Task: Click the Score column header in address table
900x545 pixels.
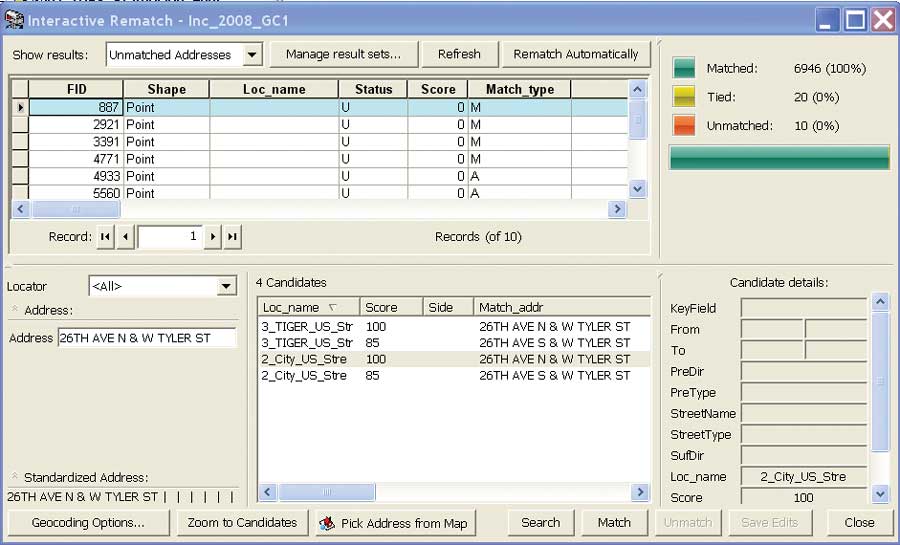Action: (438, 89)
